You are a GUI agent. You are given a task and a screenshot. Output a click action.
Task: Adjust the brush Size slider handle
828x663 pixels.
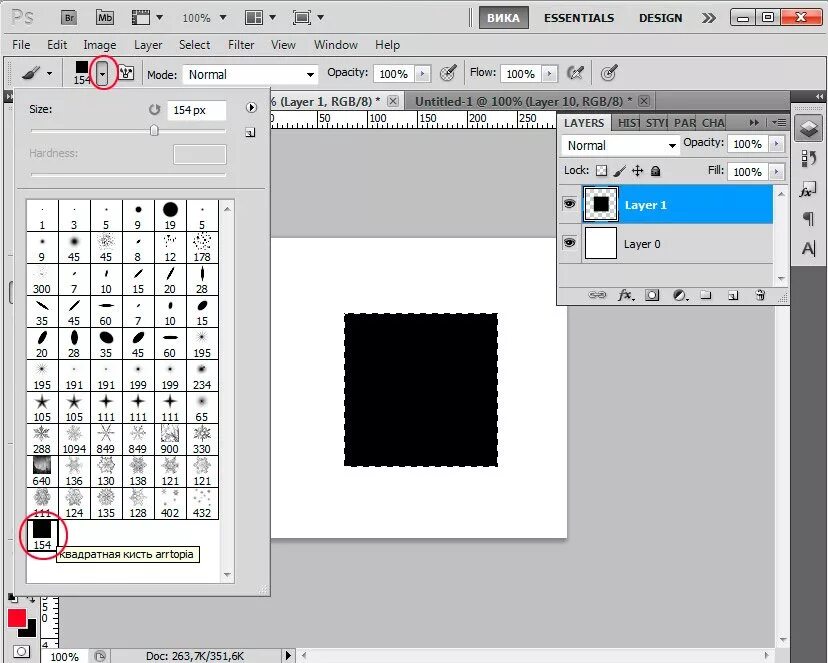click(x=154, y=130)
